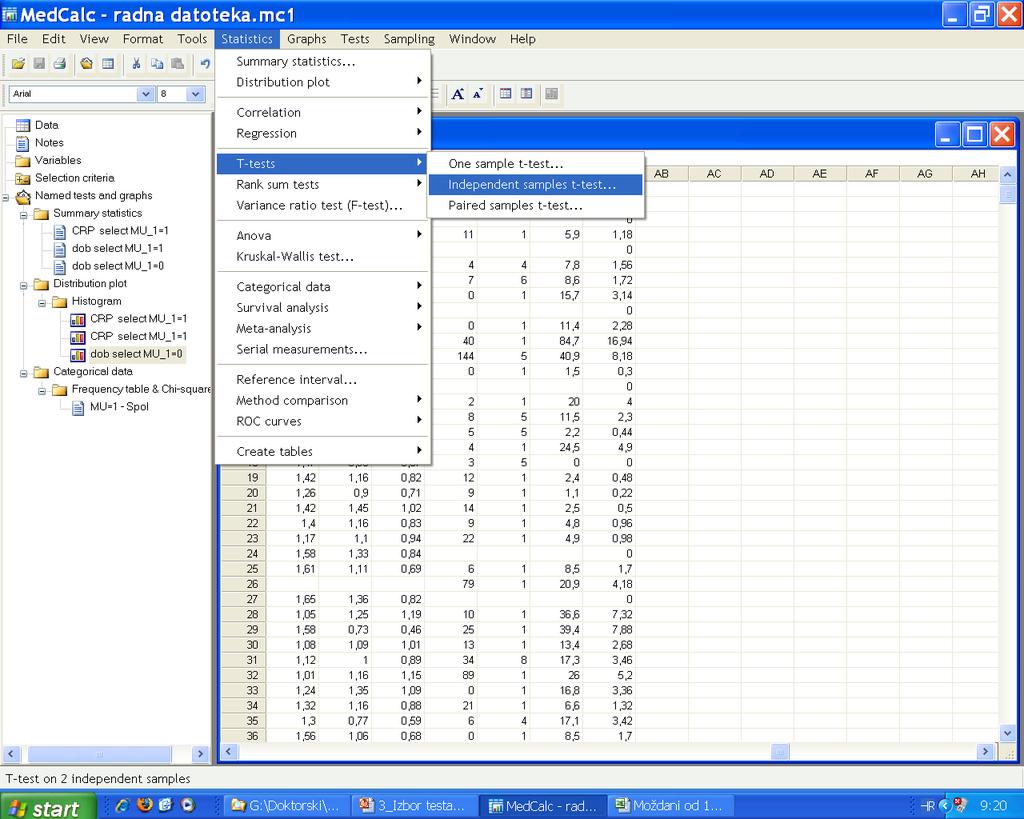Open the 'MU=1 - Spol' frequency table
The image size is (1024, 819).
(119, 407)
